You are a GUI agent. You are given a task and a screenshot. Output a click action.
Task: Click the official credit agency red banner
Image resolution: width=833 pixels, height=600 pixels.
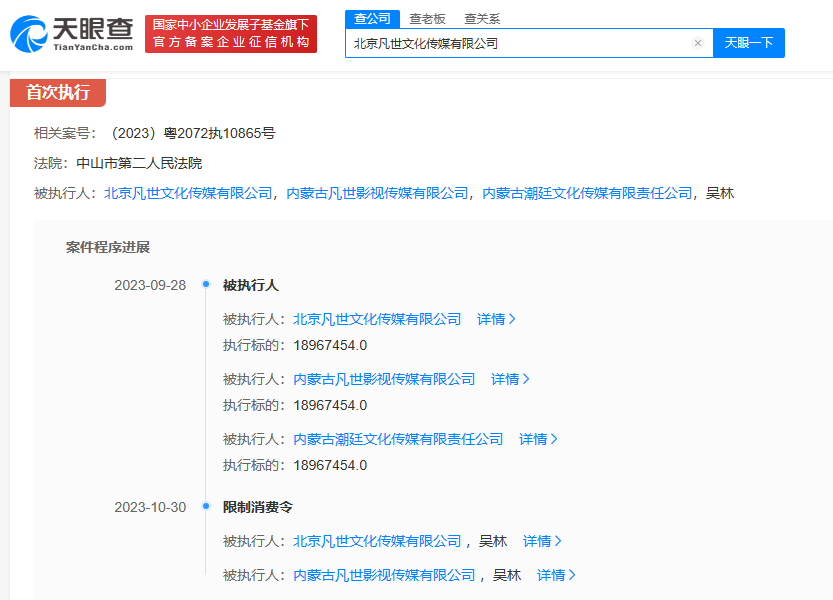(230, 33)
